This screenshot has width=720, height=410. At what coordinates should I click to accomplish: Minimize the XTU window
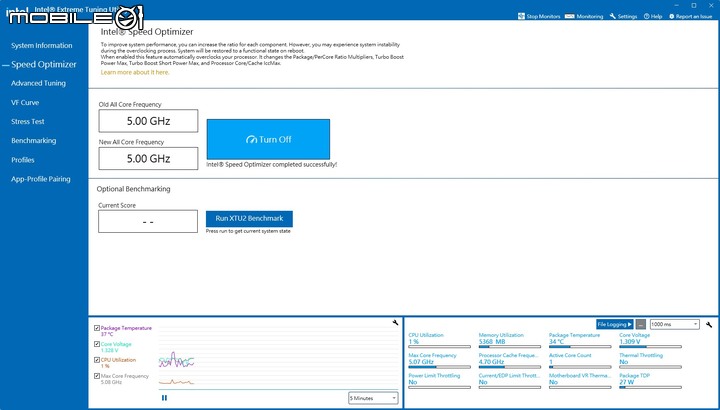click(677, 5)
